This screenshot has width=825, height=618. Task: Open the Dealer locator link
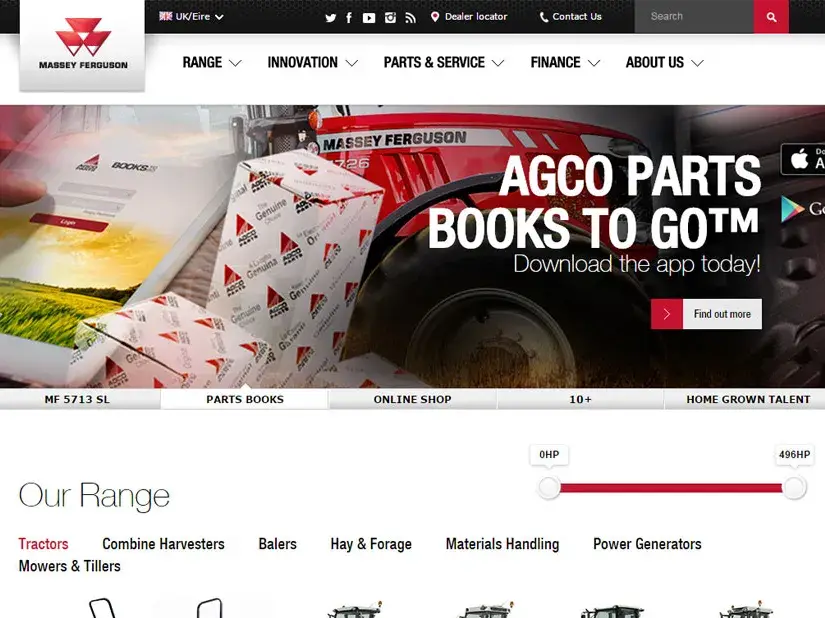coord(469,17)
